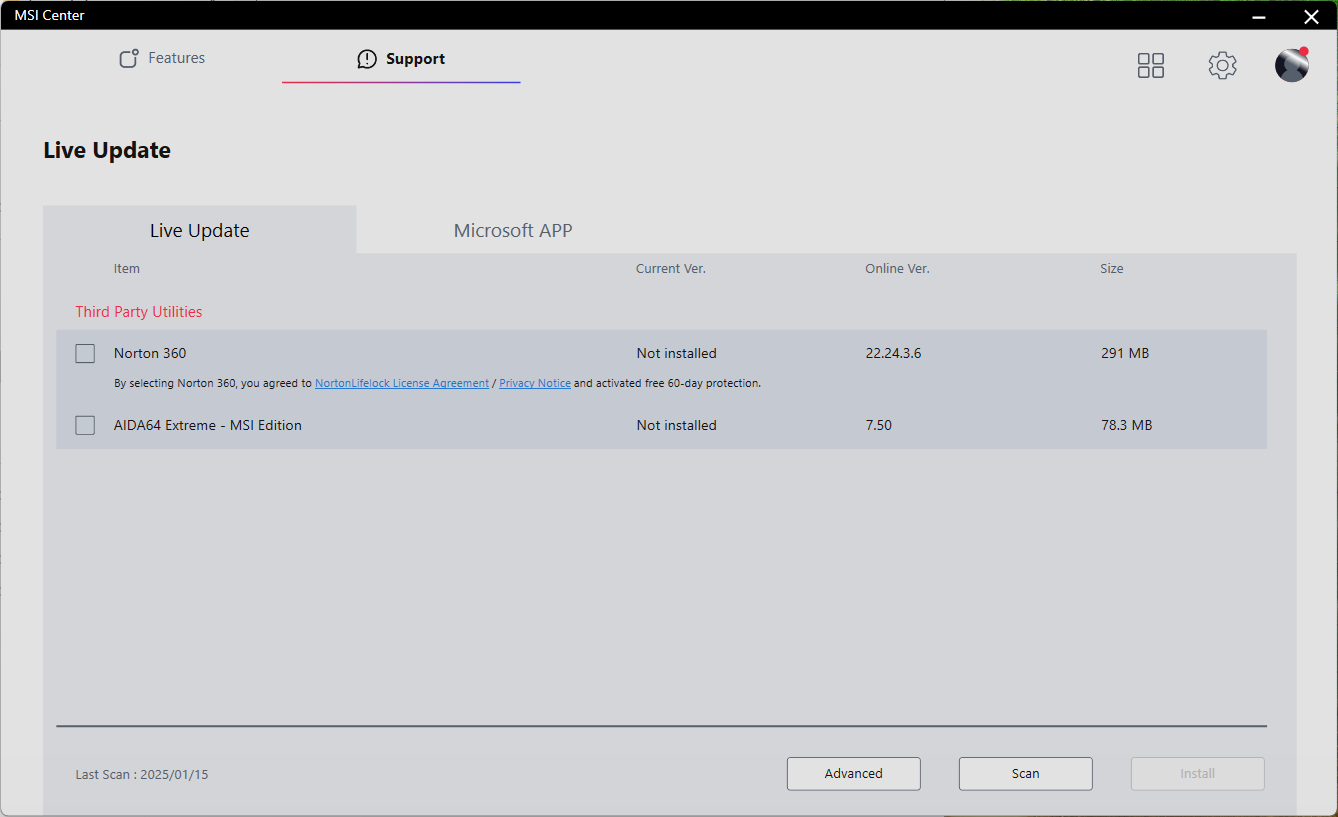Image resolution: width=1338 pixels, height=817 pixels.
Task: Click the Live Update page title
Action: point(107,150)
